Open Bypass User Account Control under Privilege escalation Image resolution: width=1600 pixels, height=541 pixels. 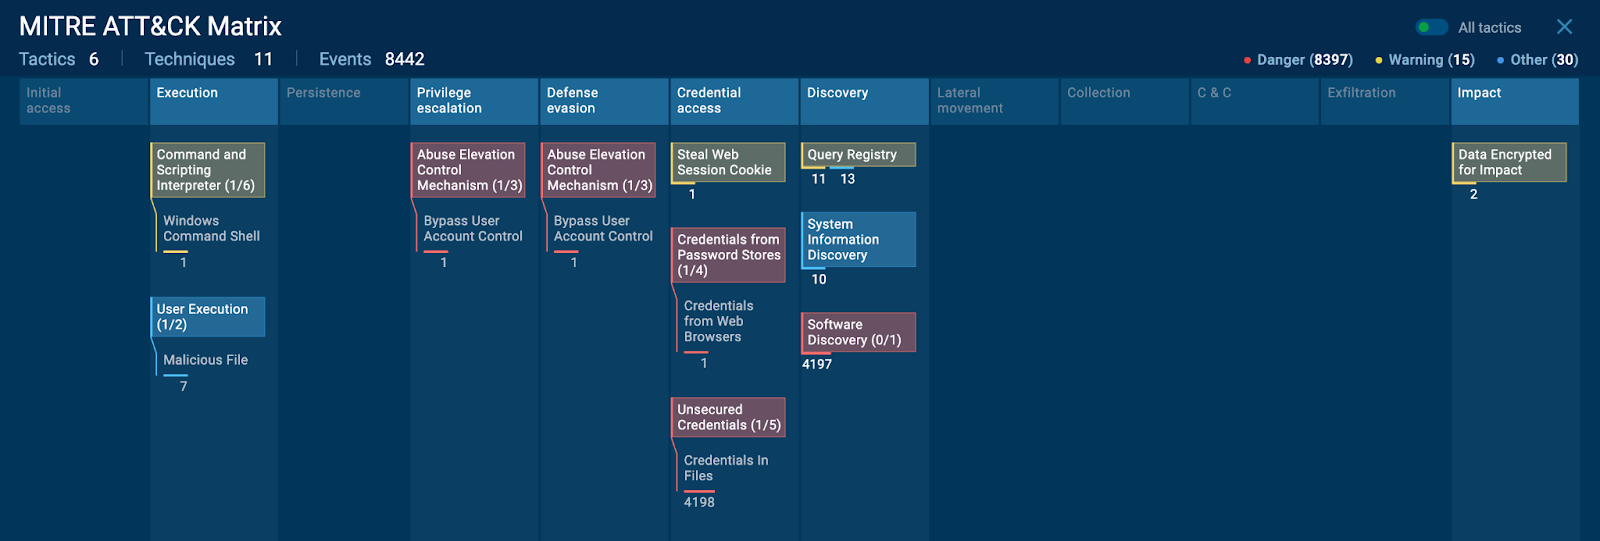coord(473,229)
